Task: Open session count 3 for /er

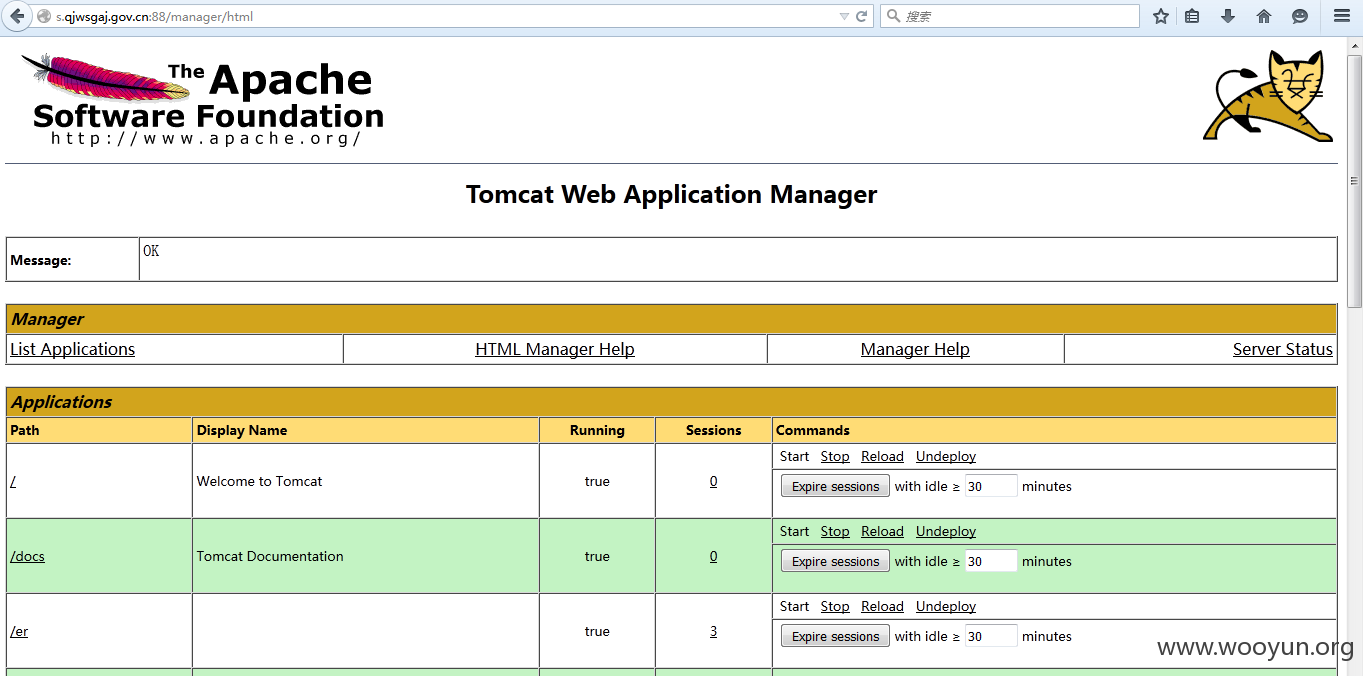Action: 713,631
